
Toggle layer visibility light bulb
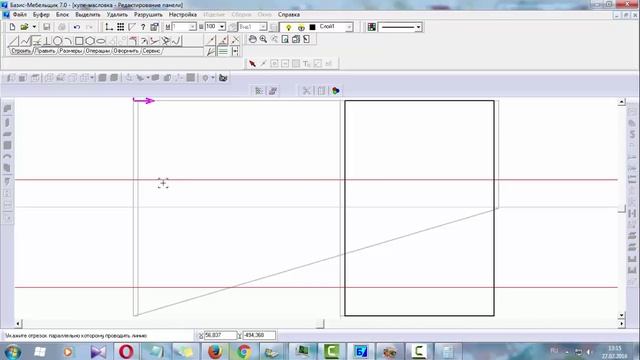coord(289,27)
